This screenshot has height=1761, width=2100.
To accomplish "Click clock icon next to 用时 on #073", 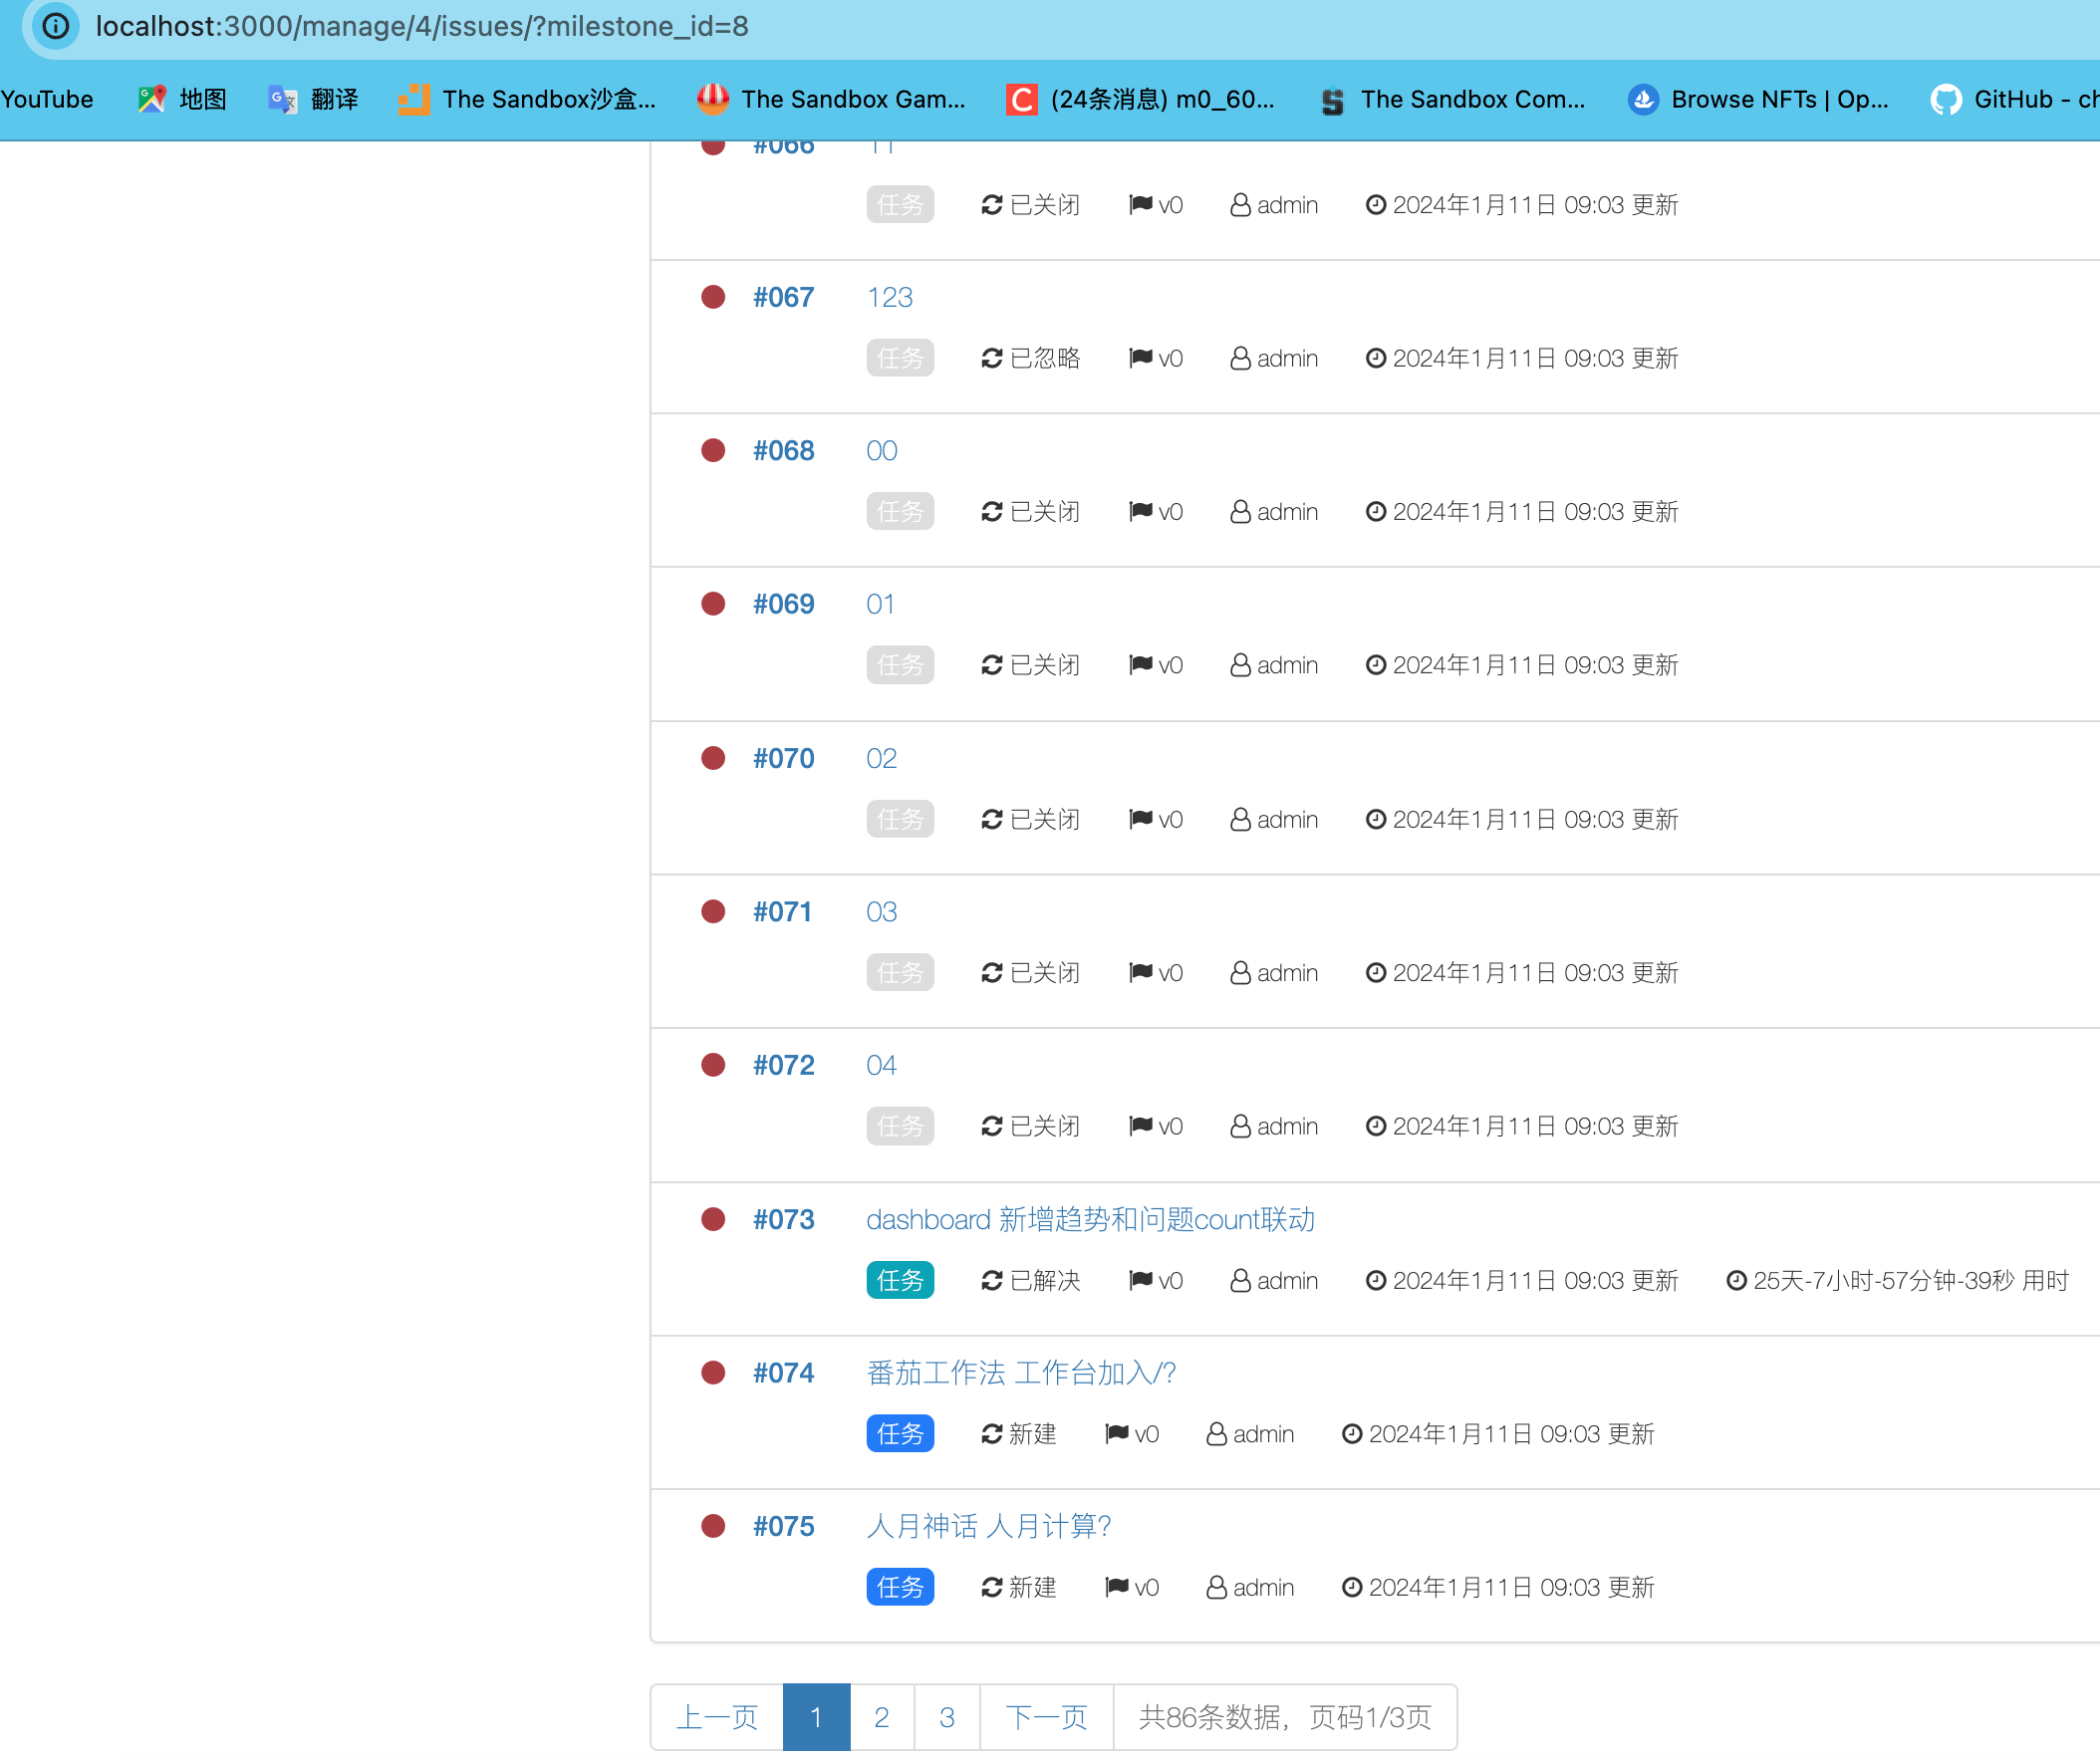I will click(x=1737, y=1280).
